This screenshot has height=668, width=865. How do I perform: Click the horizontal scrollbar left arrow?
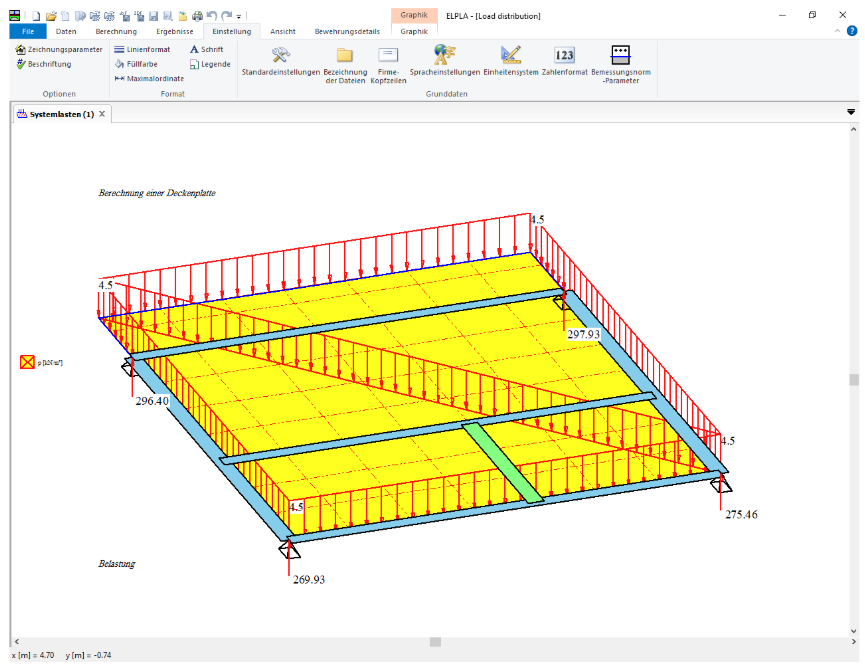17,642
